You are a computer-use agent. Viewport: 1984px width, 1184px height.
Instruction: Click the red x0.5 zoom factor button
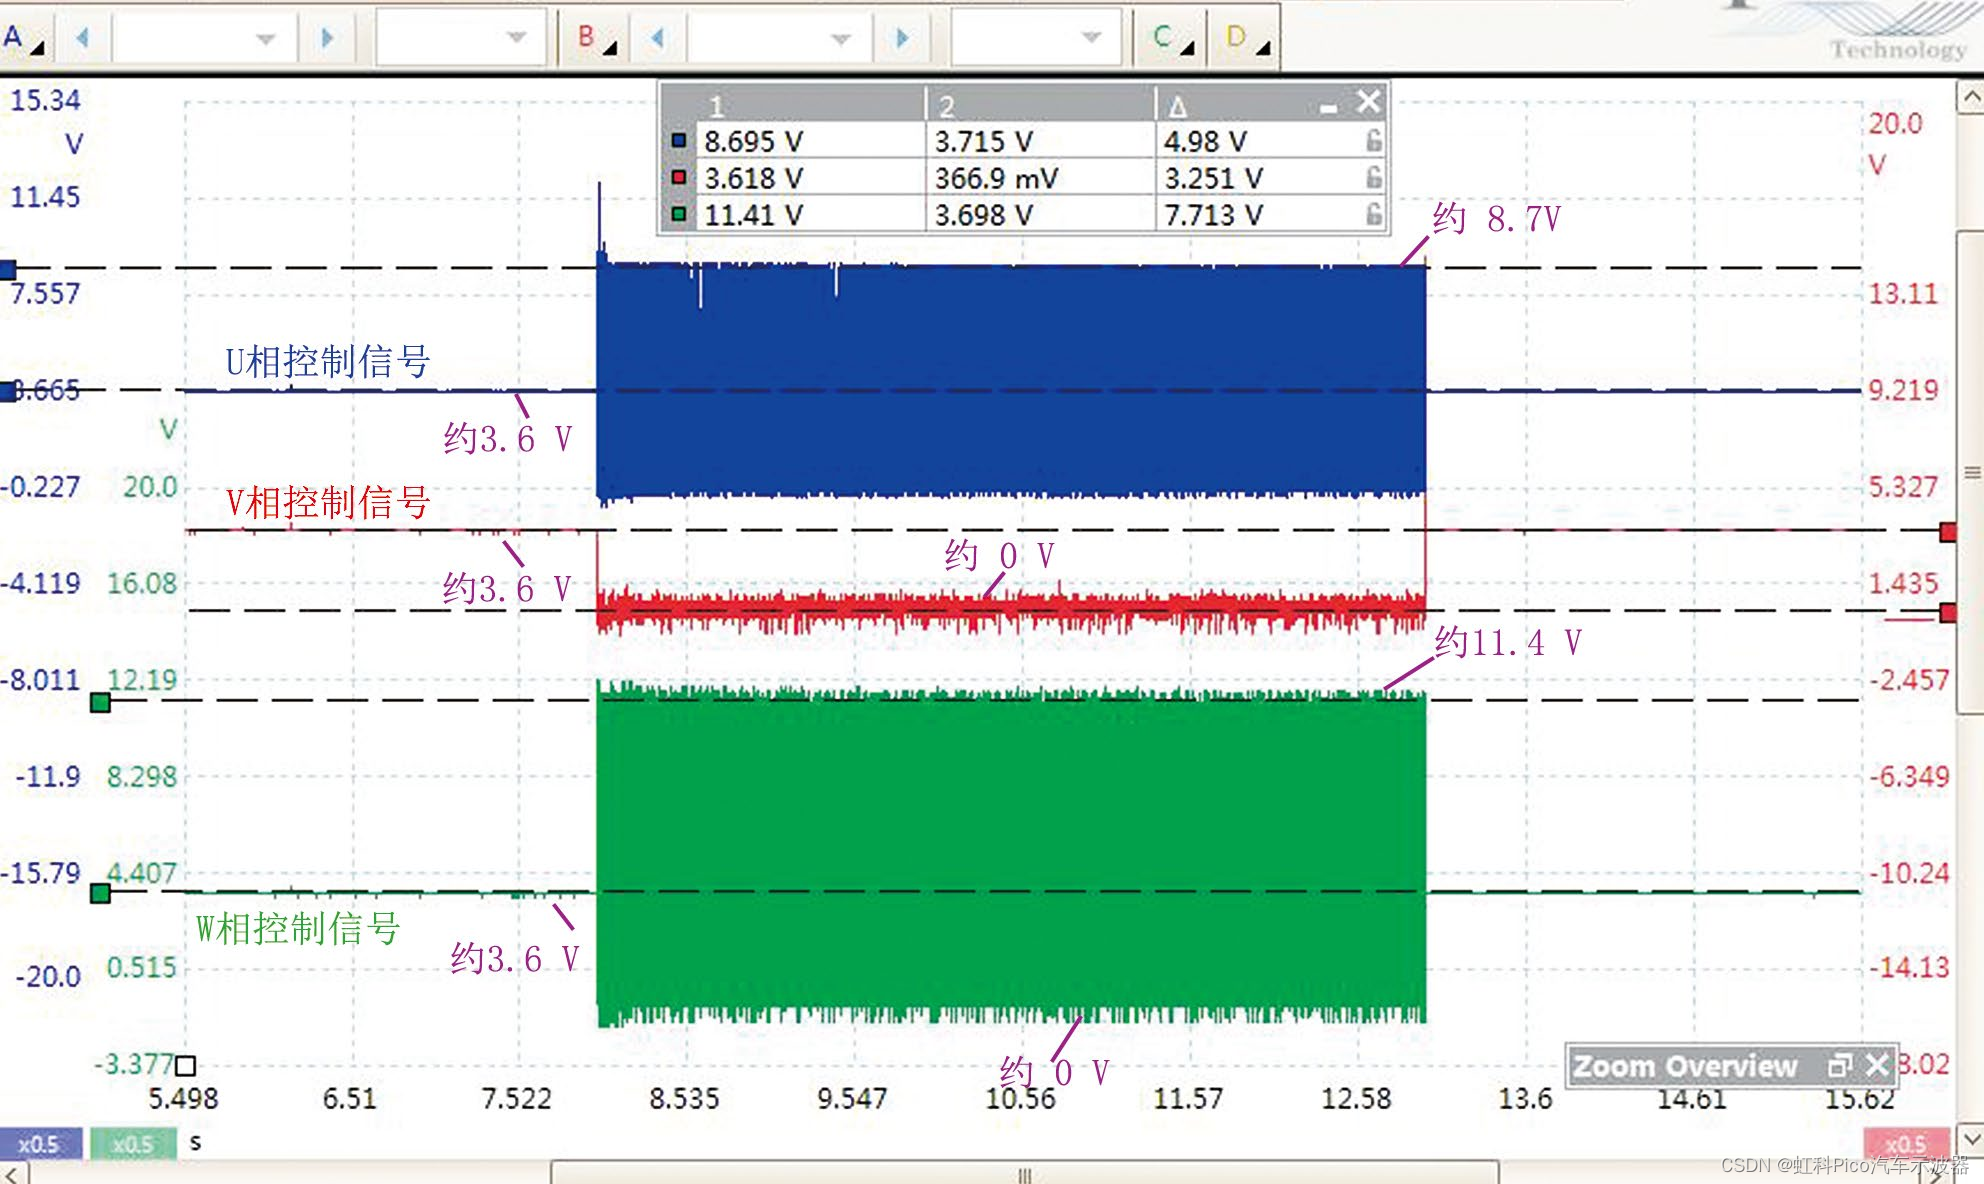(1906, 1144)
